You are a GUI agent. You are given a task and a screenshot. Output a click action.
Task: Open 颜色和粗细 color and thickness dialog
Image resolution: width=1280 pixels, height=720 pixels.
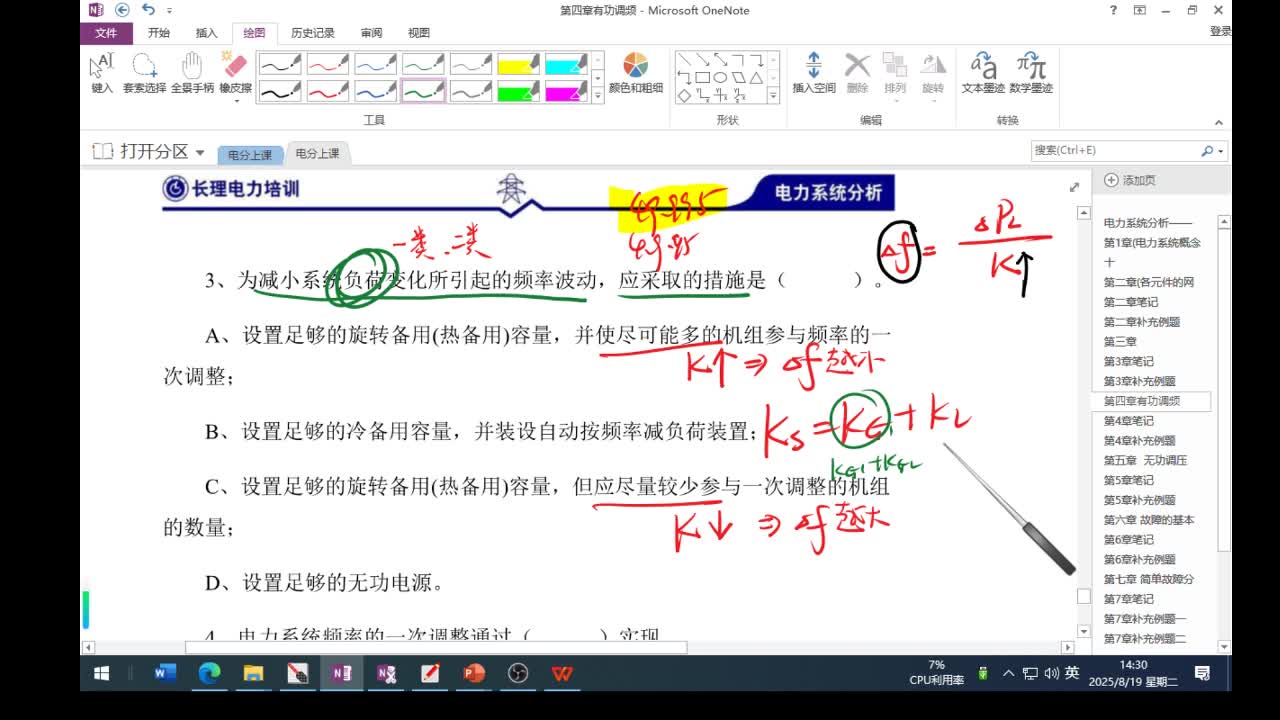pos(636,74)
